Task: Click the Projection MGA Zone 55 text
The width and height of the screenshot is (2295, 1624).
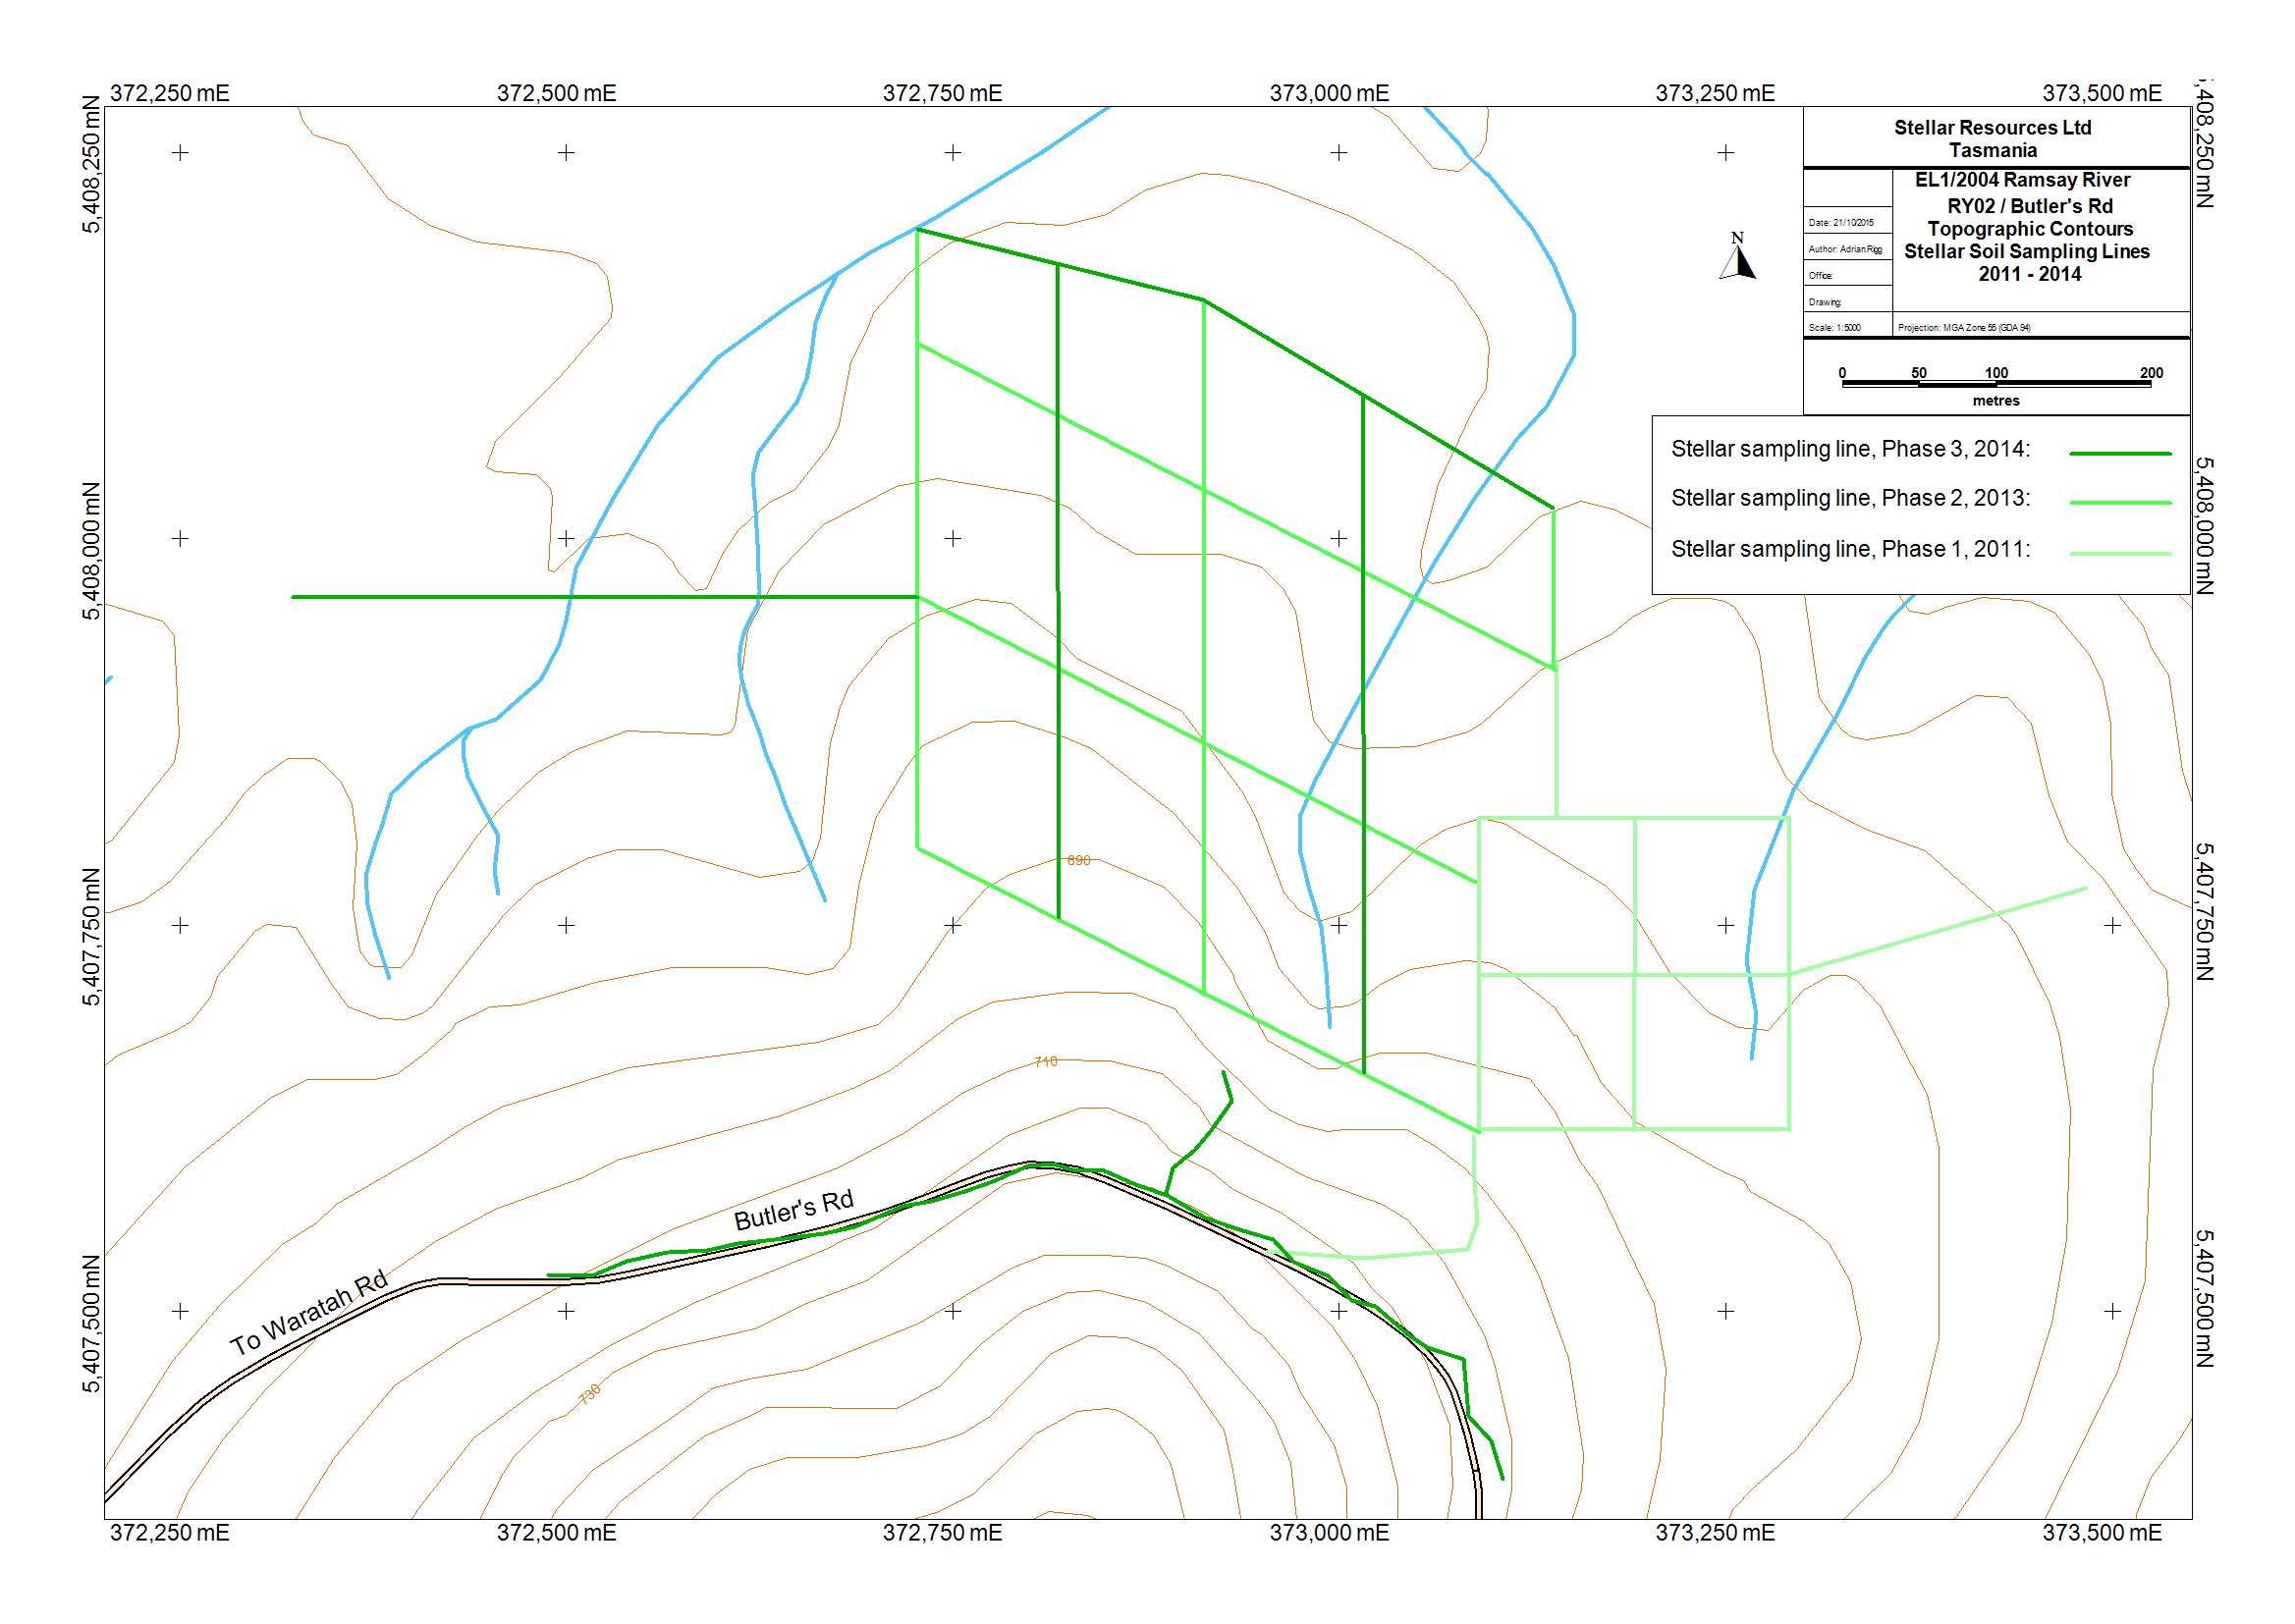Action: click(x=1963, y=328)
